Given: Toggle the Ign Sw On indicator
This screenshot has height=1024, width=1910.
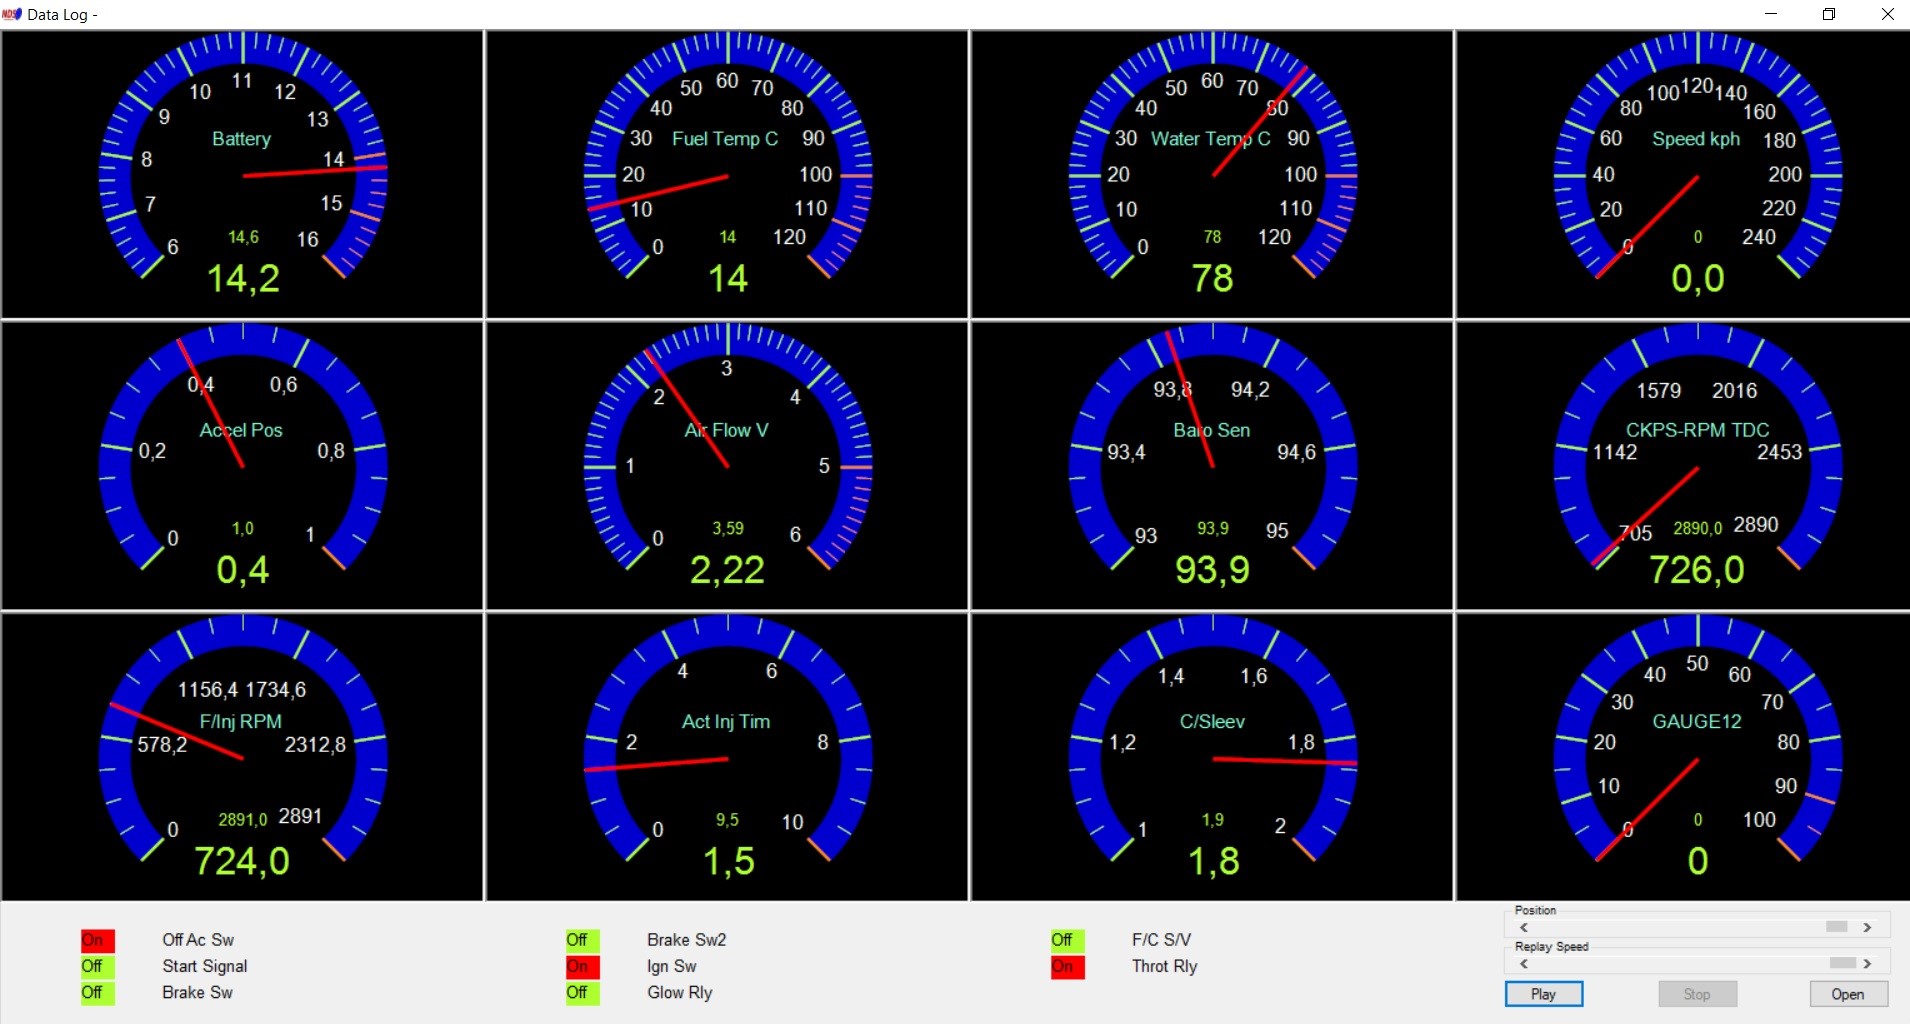Looking at the screenshot, I should coord(583,967).
